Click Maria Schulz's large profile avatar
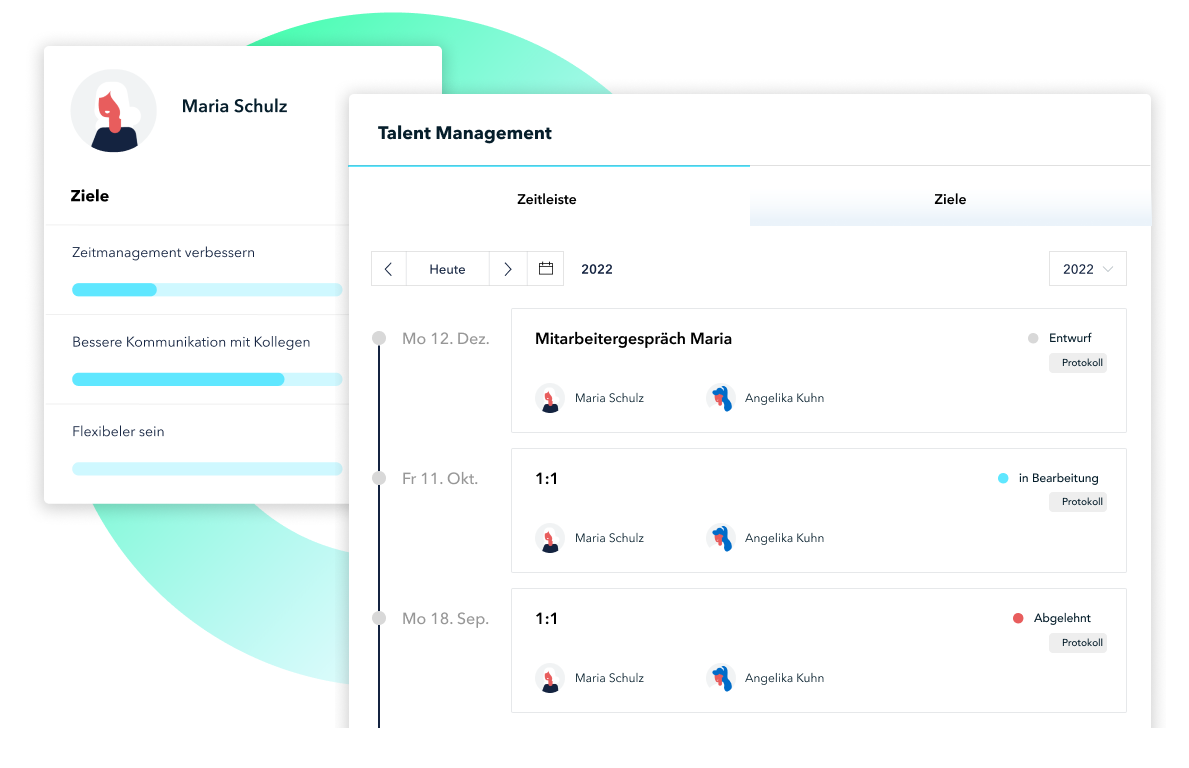Screen dimensions: 1189x768 point(114,110)
